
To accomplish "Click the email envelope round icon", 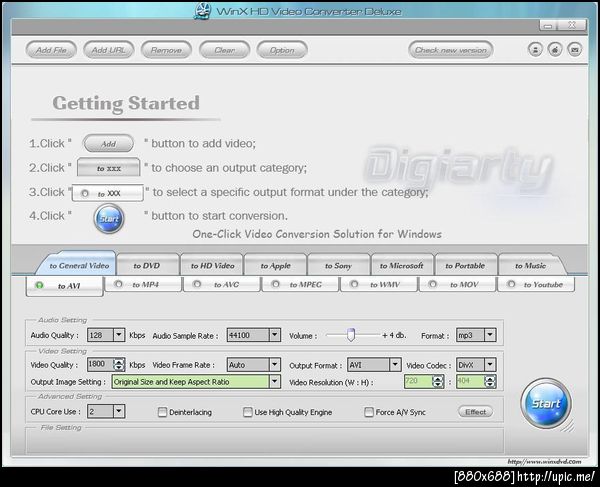I will click(x=575, y=50).
